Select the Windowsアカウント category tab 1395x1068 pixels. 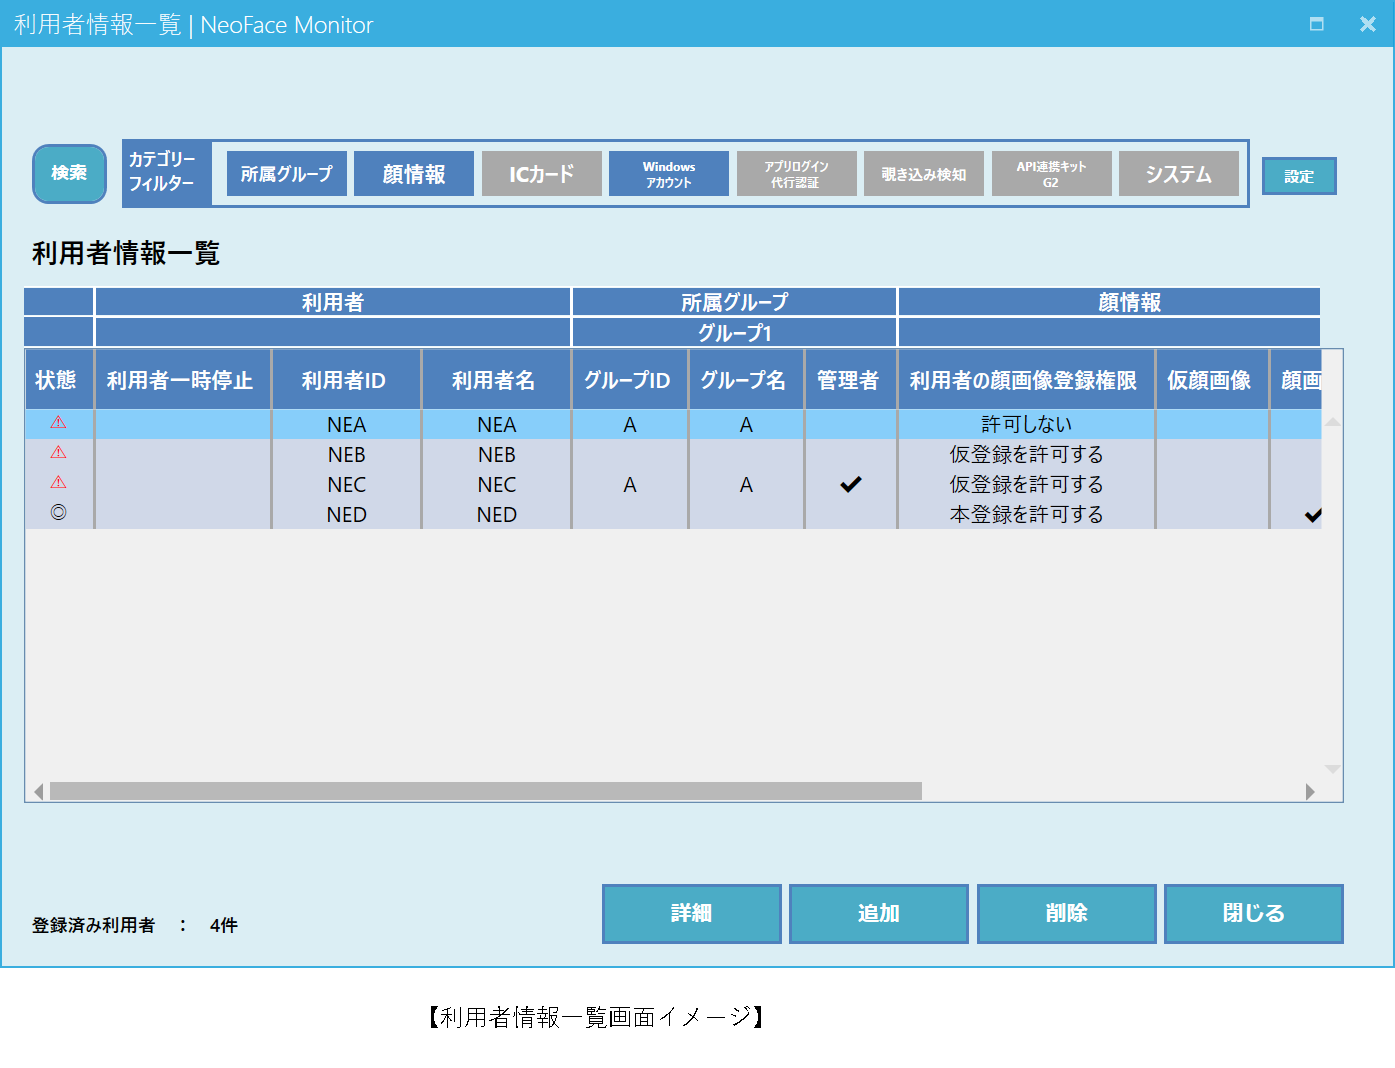click(x=668, y=173)
